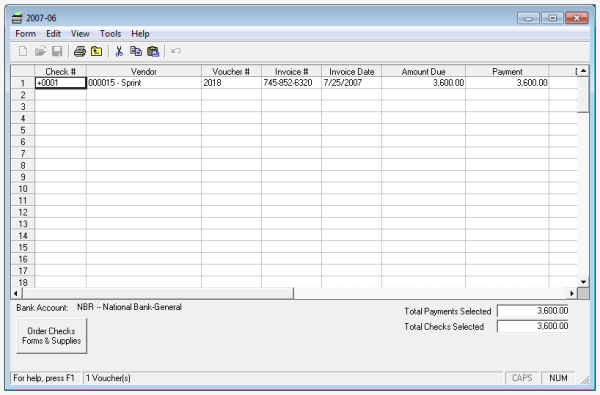600x395 pixels.
Task: Open the Form menu
Action: pos(25,34)
